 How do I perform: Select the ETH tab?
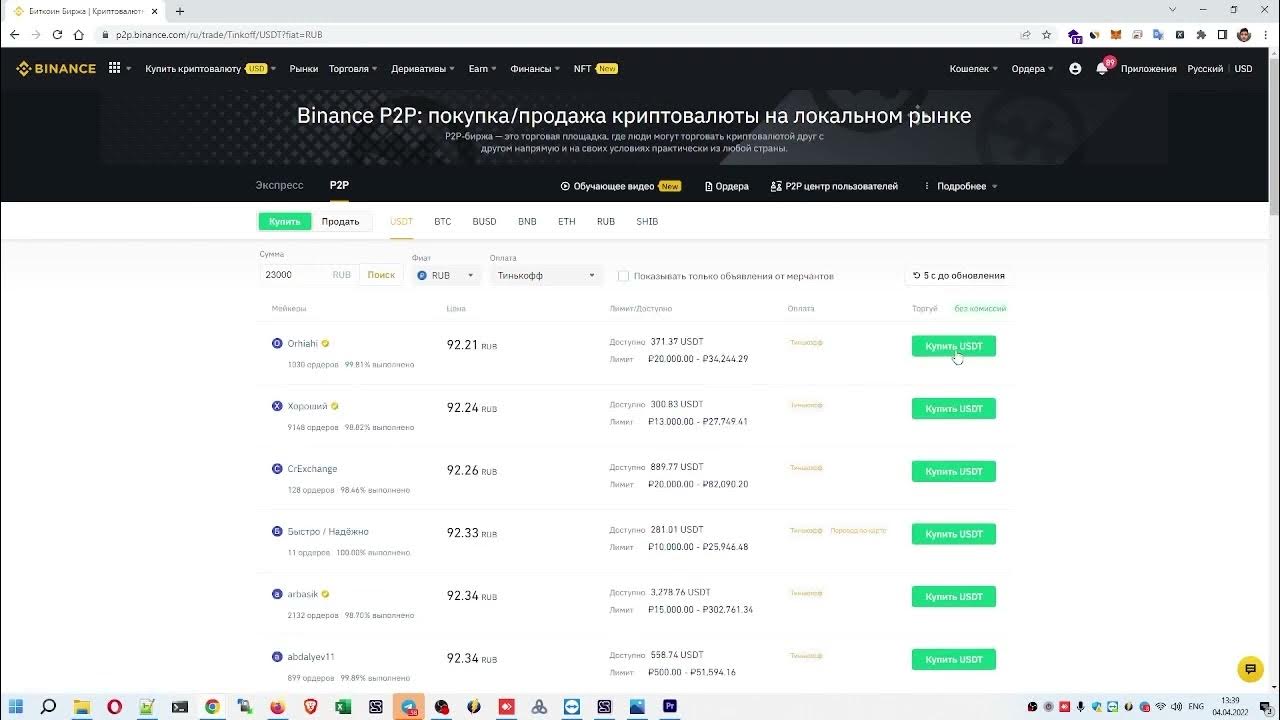[x=567, y=221]
